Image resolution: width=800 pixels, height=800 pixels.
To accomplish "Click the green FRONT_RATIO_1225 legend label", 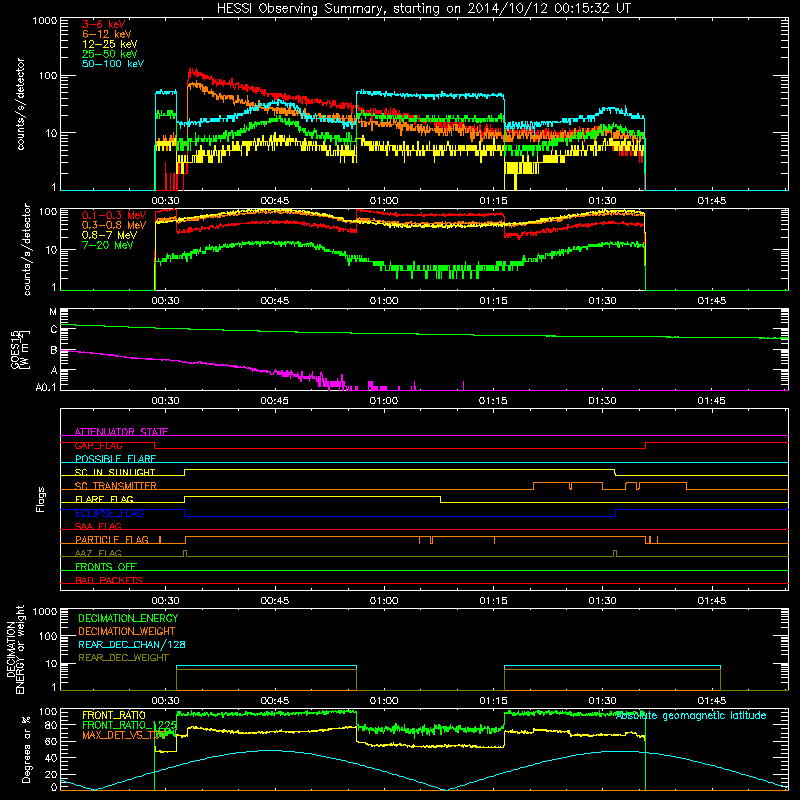I will click(130, 725).
